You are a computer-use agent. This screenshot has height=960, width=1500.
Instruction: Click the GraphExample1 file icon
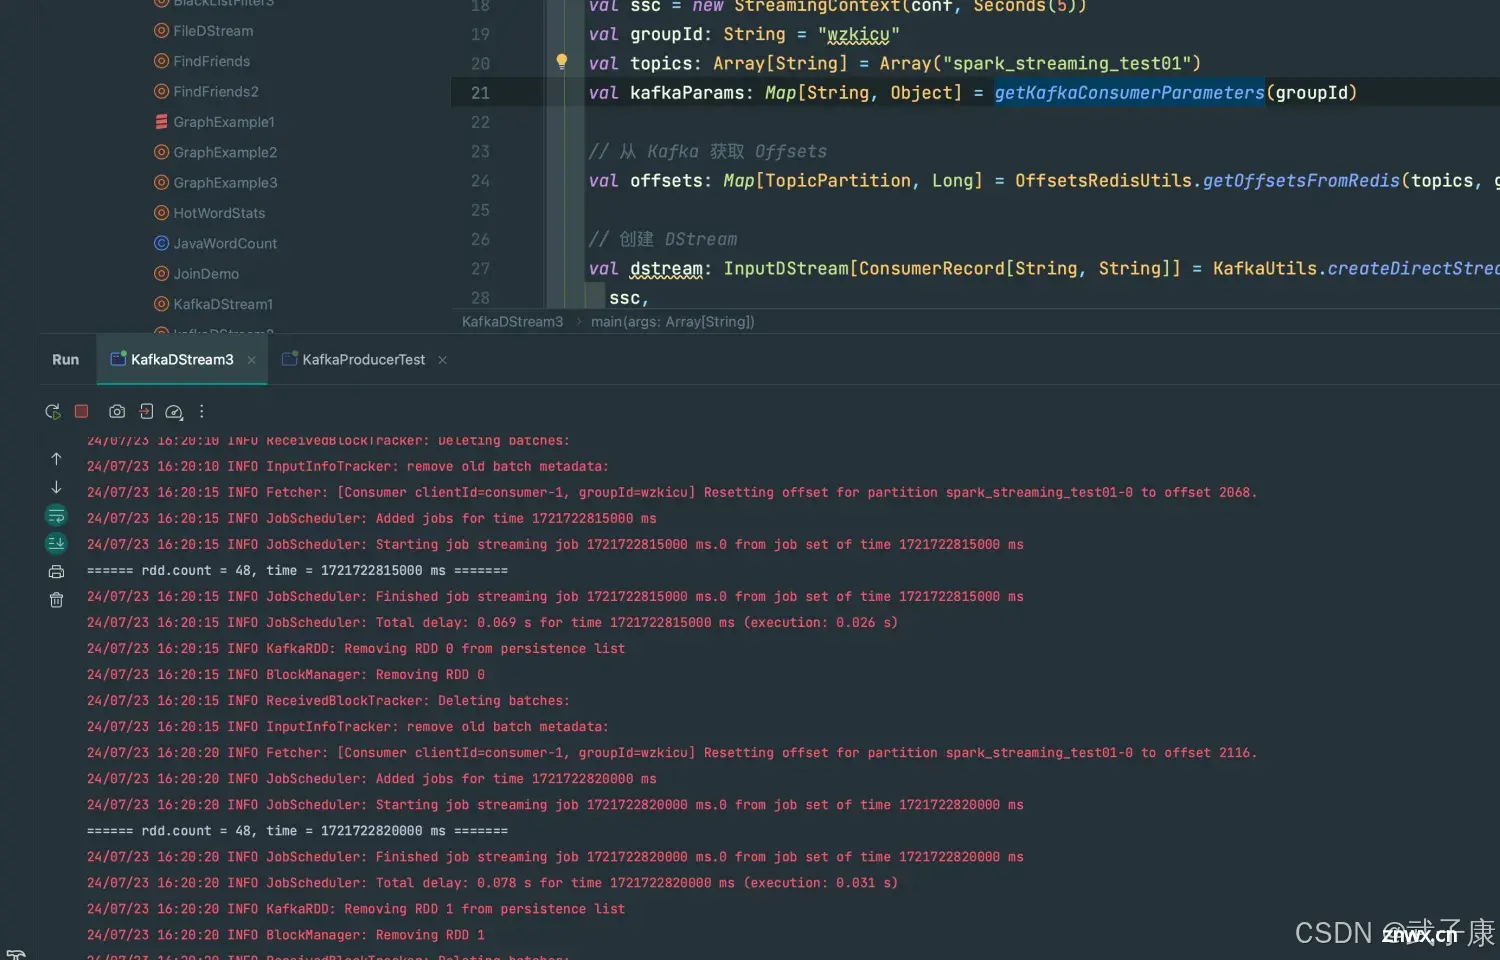click(161, 122)
